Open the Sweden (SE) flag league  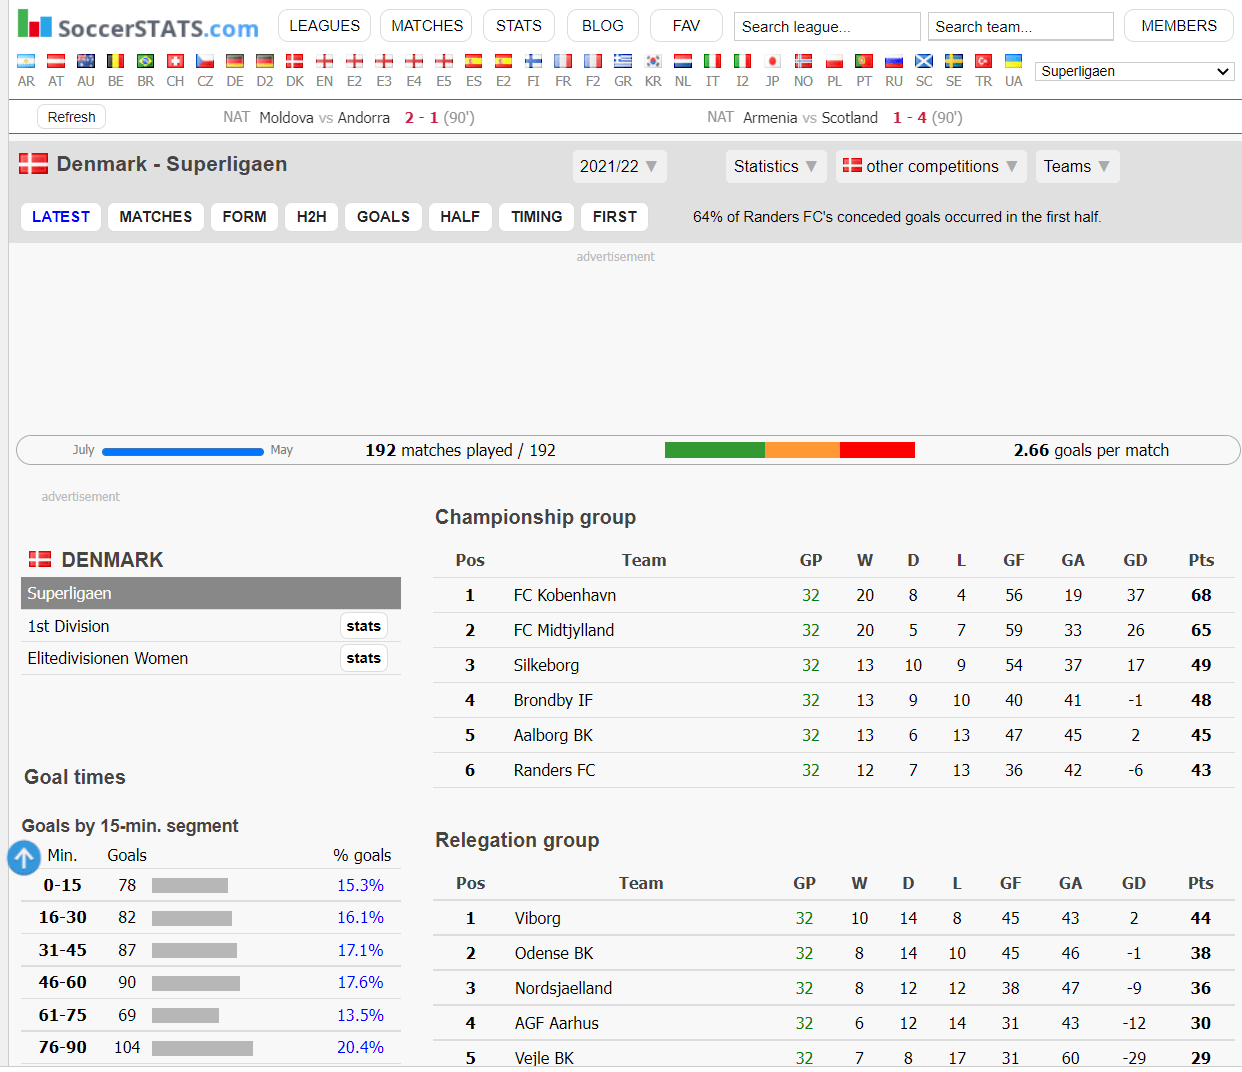tap(954, 62)
